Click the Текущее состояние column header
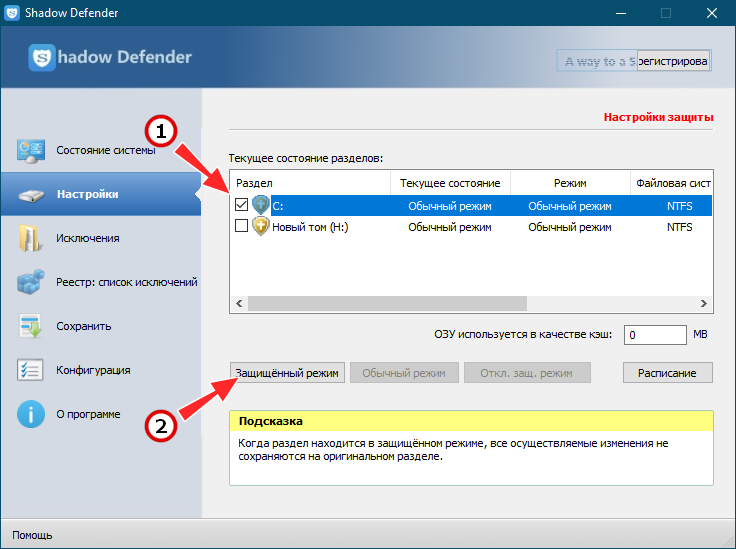 pyautogui.click(x=450, y=183)
